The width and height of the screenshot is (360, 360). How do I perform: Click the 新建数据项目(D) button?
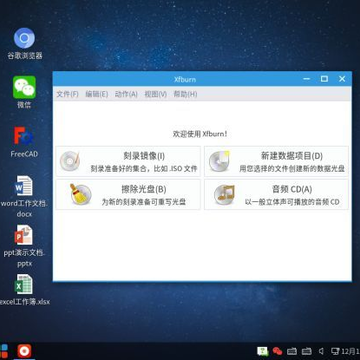(x=276, y=161)
